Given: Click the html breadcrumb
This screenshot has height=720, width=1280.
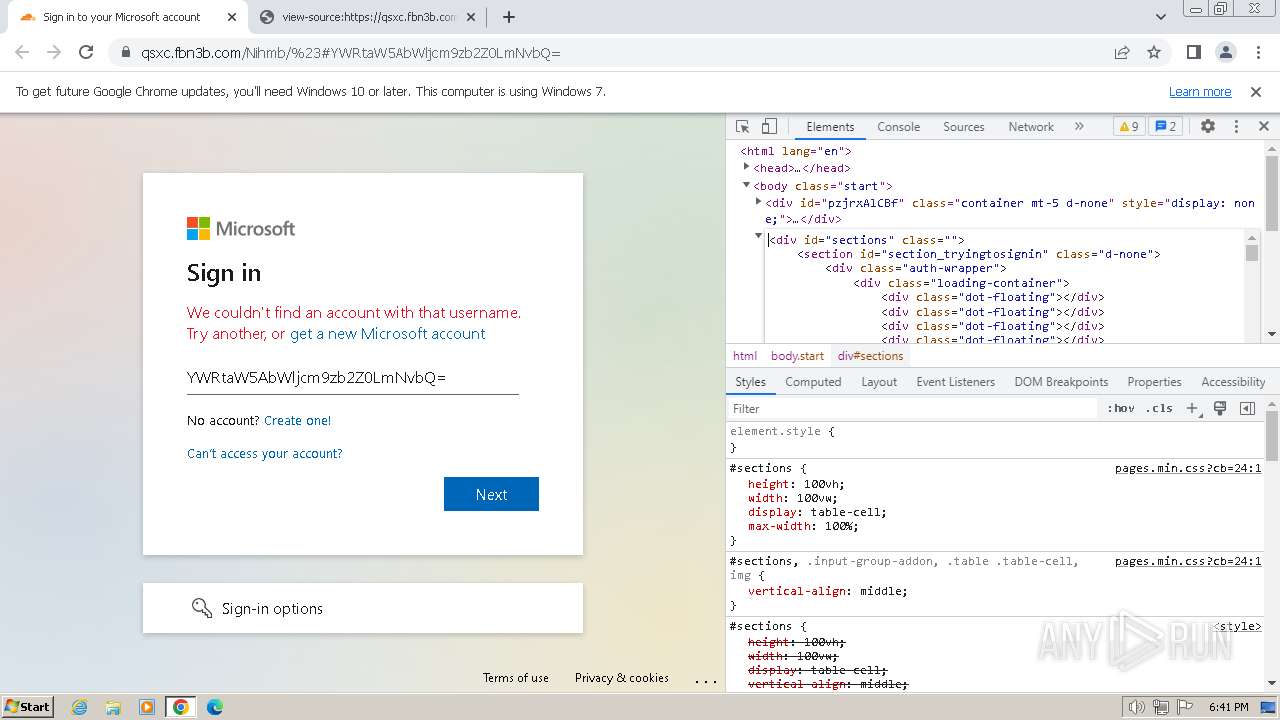Looking at the screenshot, I should [745, 356].
